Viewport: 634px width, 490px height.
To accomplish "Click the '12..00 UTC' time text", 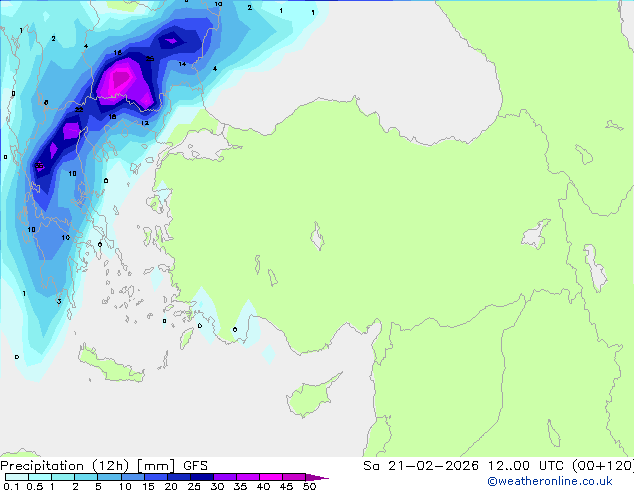I will tap(526, 466).
